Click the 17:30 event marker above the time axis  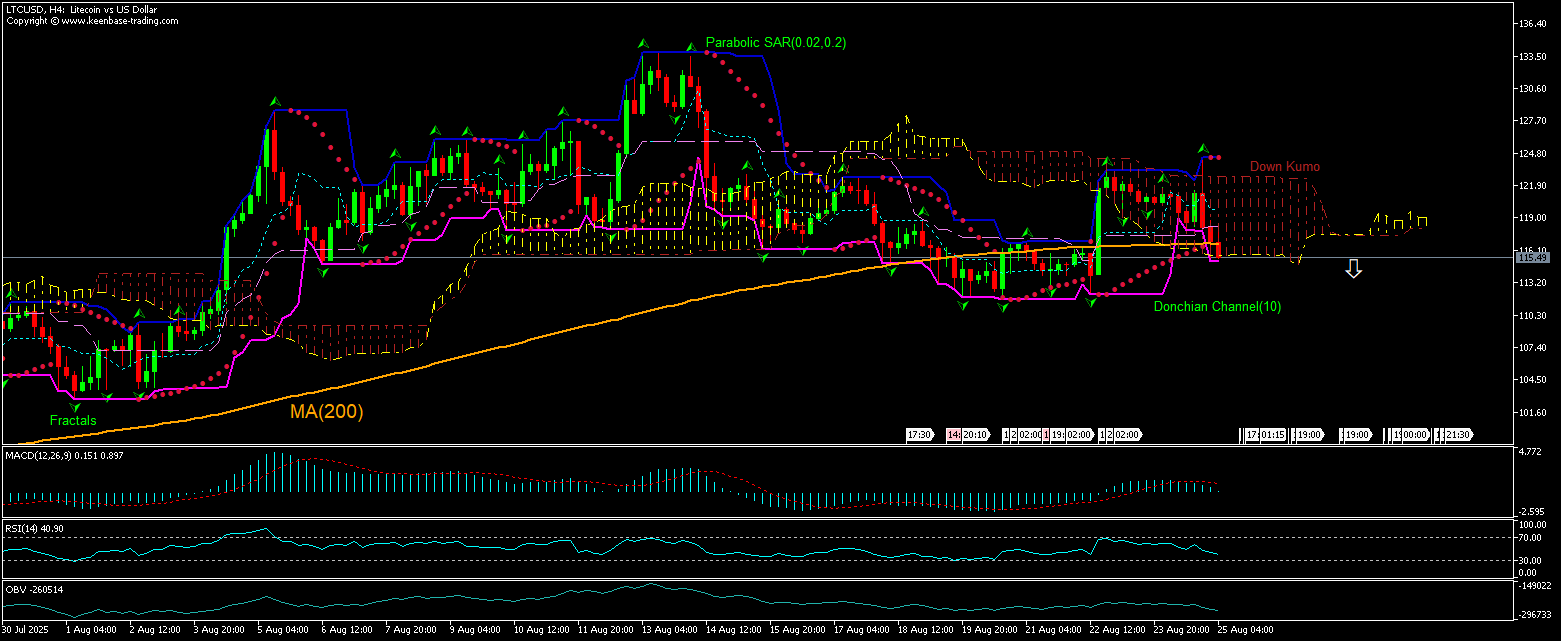(919, 435)
